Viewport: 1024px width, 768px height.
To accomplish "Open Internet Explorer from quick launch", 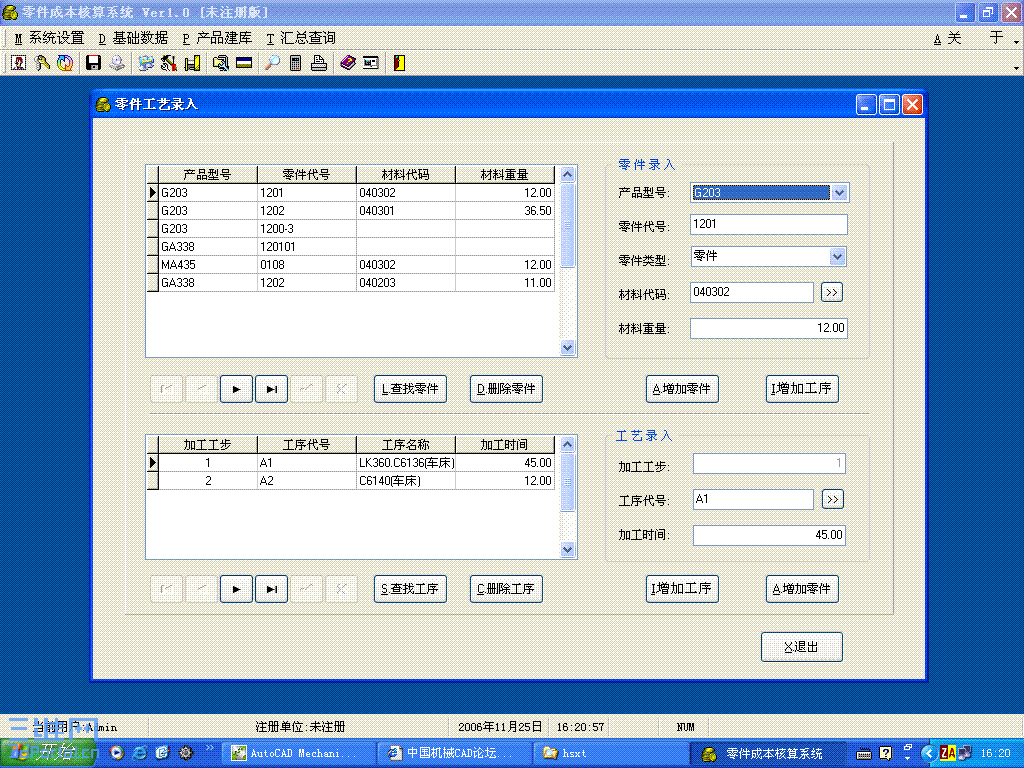I will (139, 753).
